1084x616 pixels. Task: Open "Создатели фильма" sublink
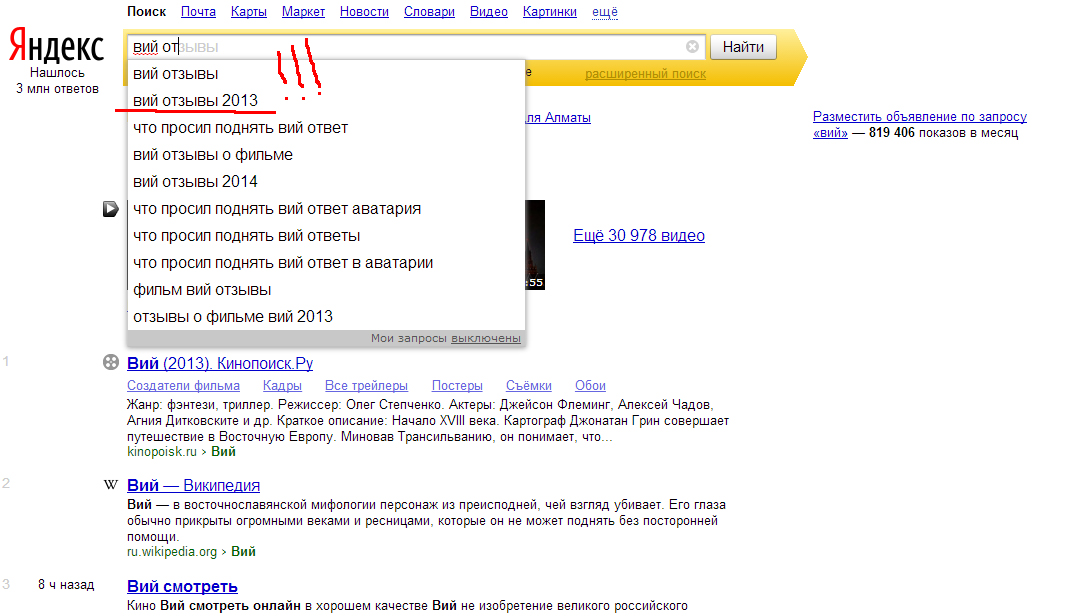tap(183, 386)
